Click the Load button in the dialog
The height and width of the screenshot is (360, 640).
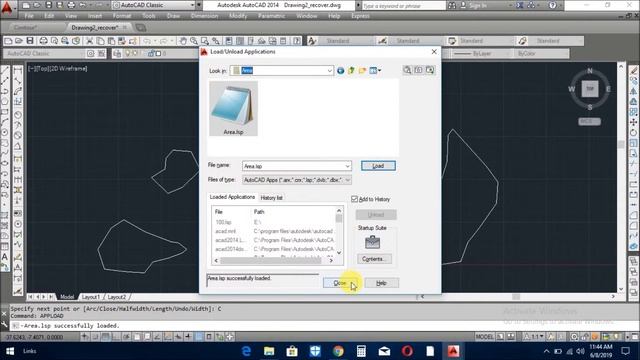coord(378,166)
